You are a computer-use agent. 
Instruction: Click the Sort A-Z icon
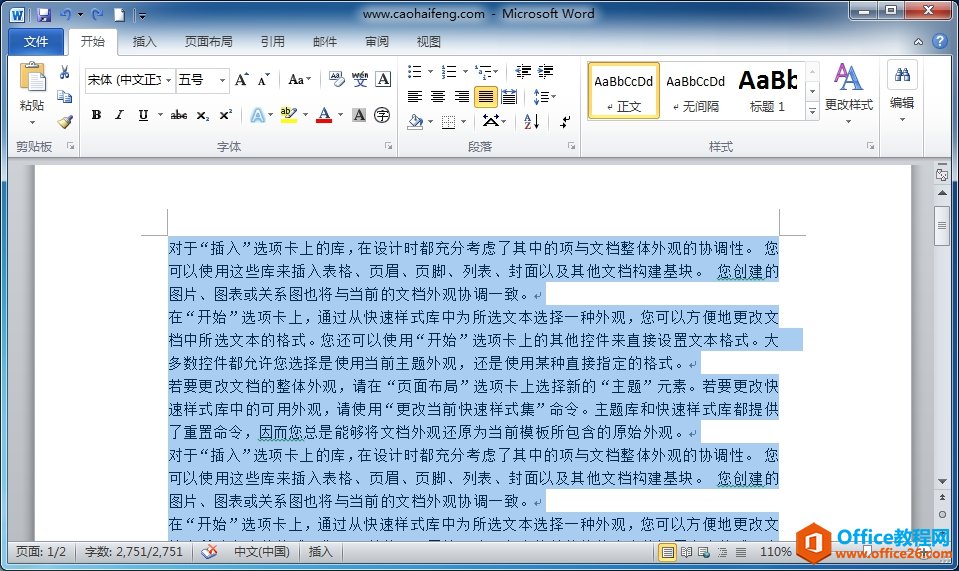(531, 121)
